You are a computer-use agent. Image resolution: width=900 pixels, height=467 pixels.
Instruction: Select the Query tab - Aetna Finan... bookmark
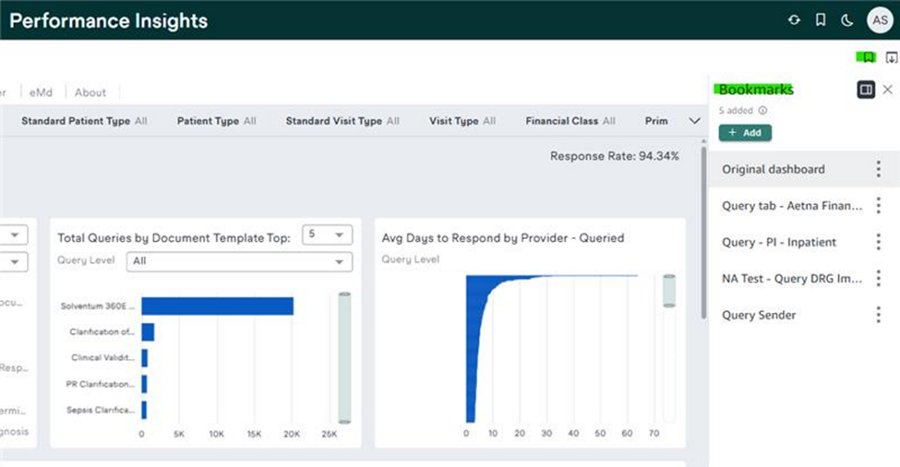[792, 205]
